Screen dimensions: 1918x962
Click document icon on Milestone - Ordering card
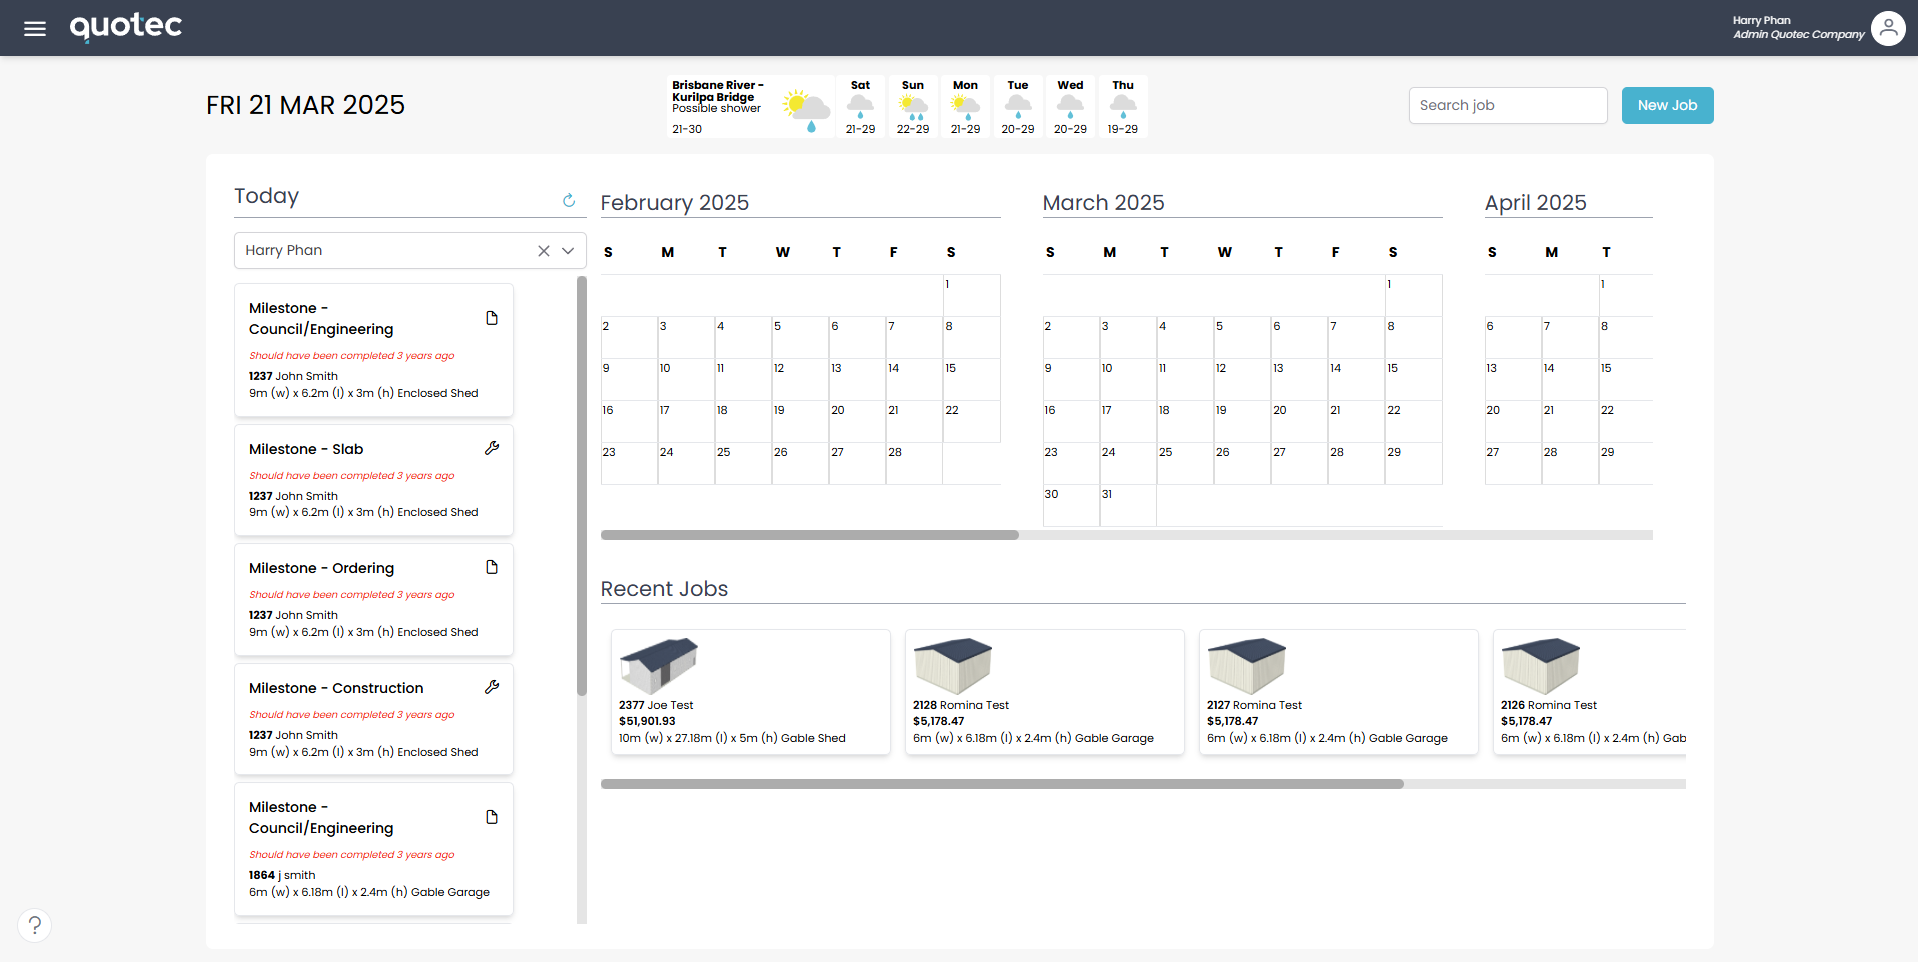tap(492, 567)
